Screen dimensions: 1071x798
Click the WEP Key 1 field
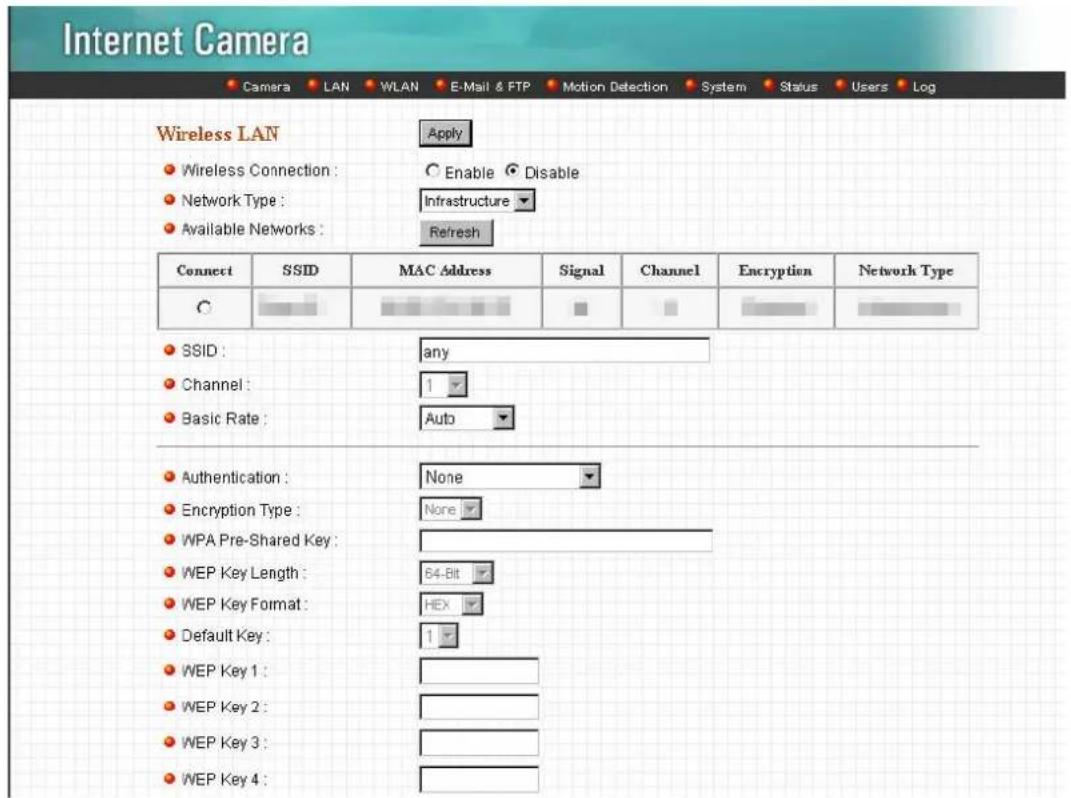(479, 671)
